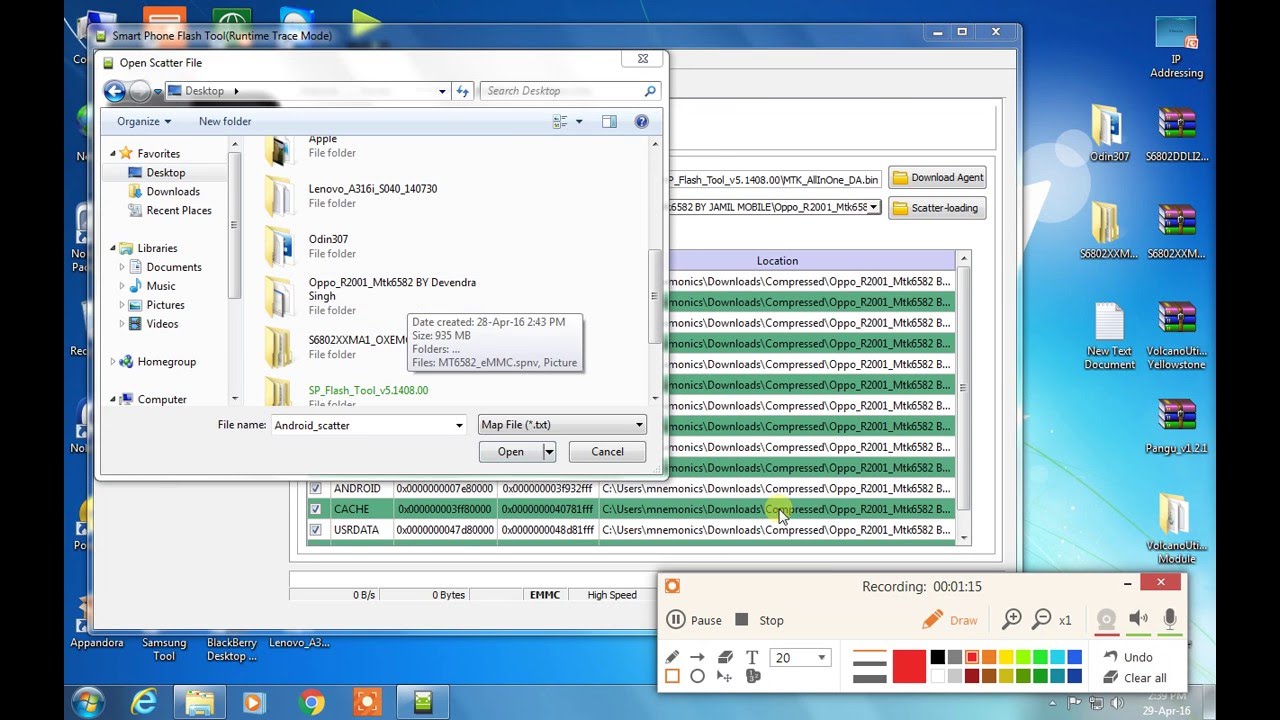Open the Organize menu

click(x=144, y=121)
